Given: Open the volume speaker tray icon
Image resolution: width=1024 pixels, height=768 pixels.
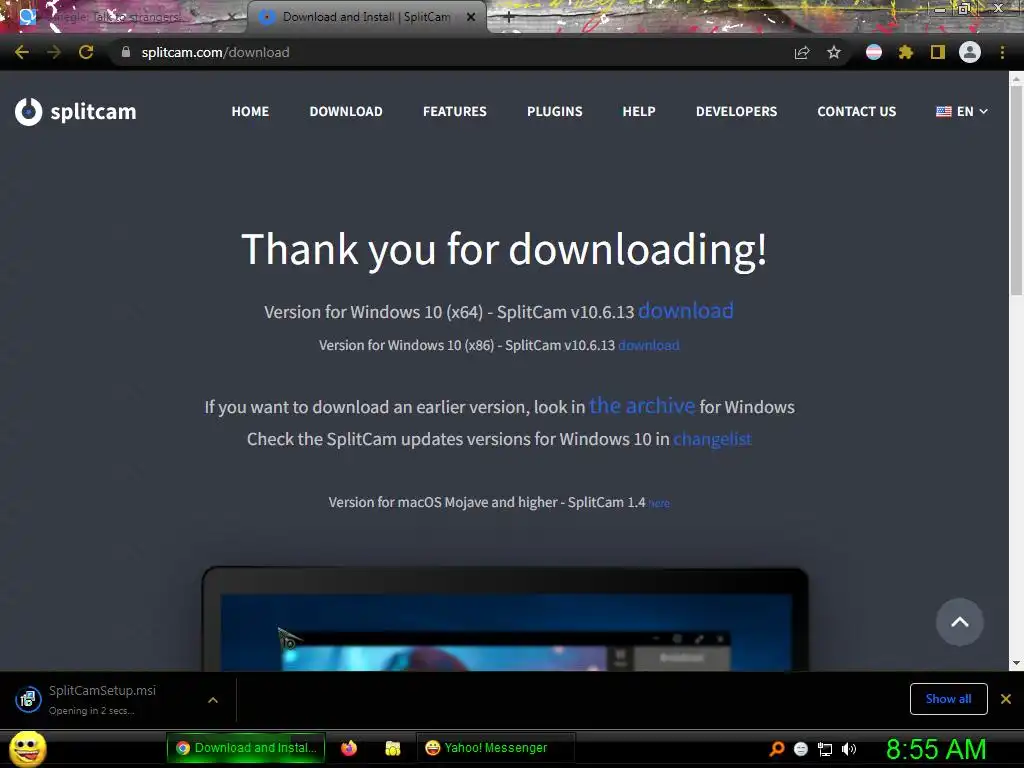Looking at the screenshot, I should pos(849,749).
